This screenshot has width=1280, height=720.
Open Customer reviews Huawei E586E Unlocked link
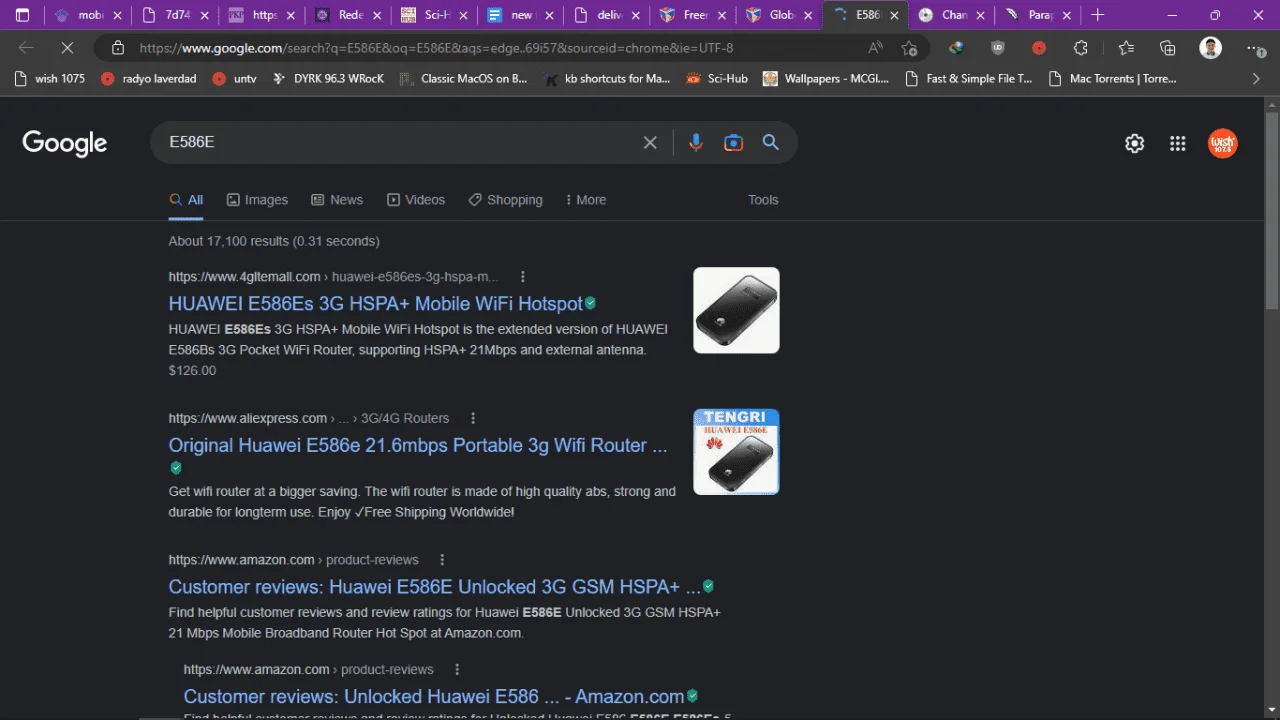click(434, 586)
